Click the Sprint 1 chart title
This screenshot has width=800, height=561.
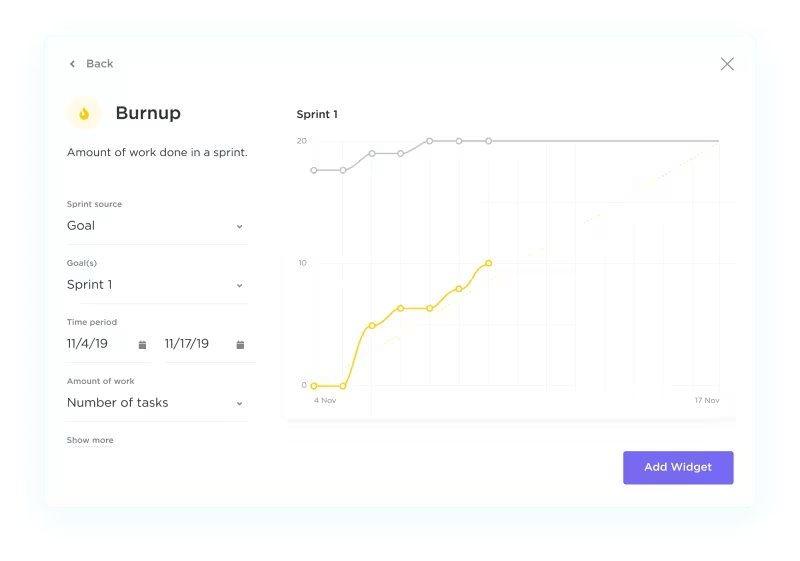(x=317, y=114)
